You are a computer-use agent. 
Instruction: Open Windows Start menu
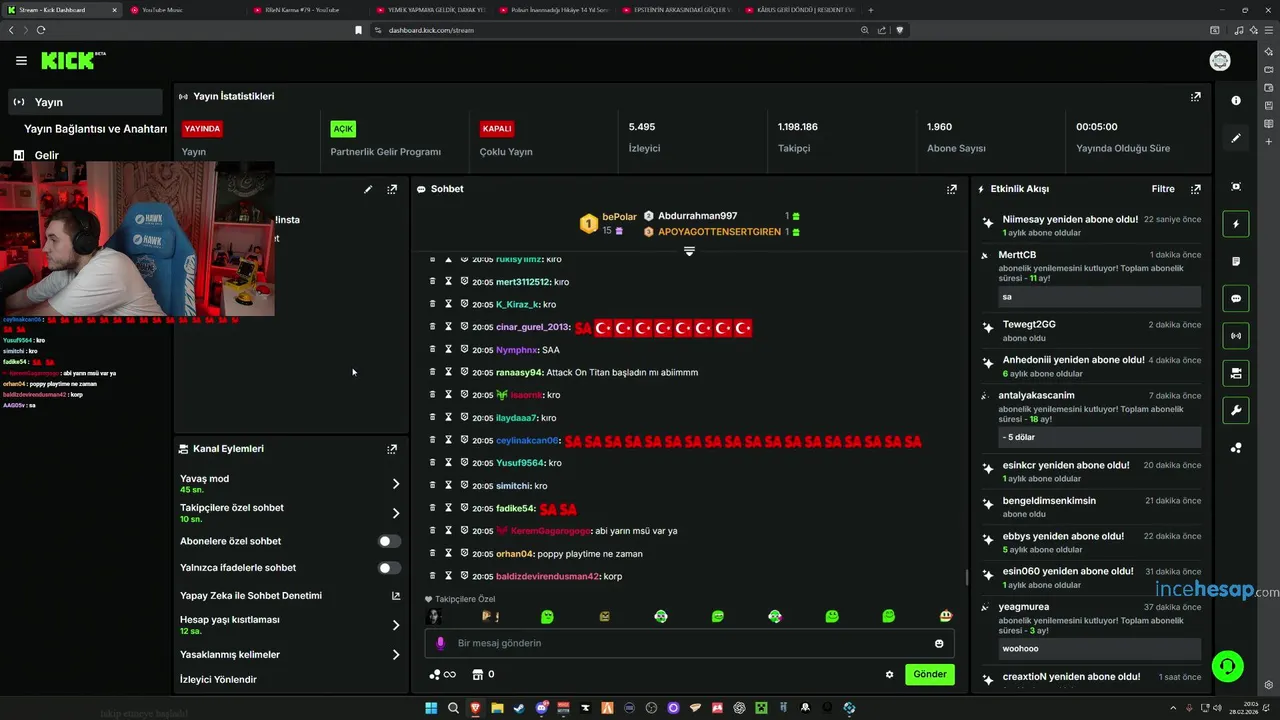tap(431, 708)
